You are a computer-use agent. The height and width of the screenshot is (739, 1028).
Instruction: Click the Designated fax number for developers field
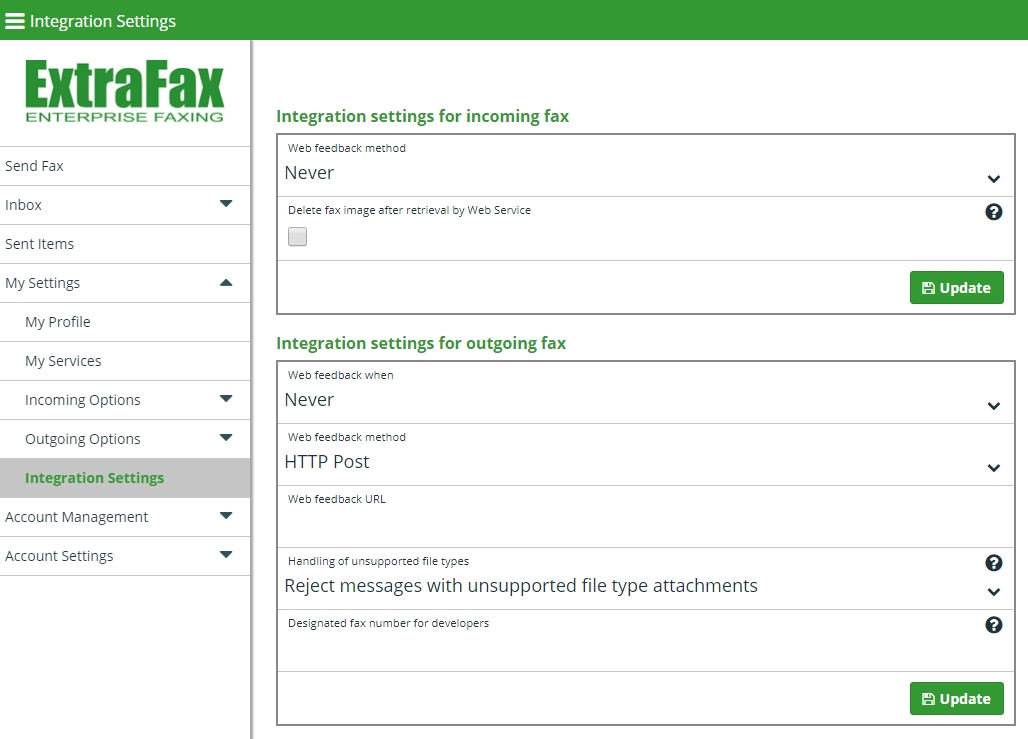[x=646, y=641]
